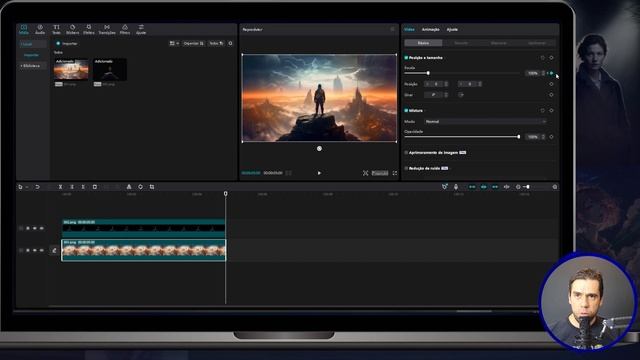640x360 pixels.
Task: Open the Stickers panel icon
Action: [x=72, y=29]
